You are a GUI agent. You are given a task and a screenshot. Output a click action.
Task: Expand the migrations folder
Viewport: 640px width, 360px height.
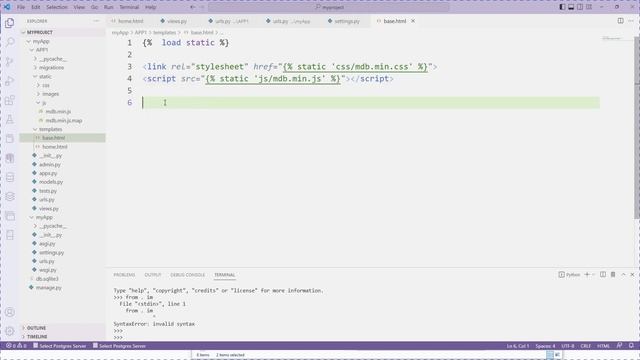63,67
